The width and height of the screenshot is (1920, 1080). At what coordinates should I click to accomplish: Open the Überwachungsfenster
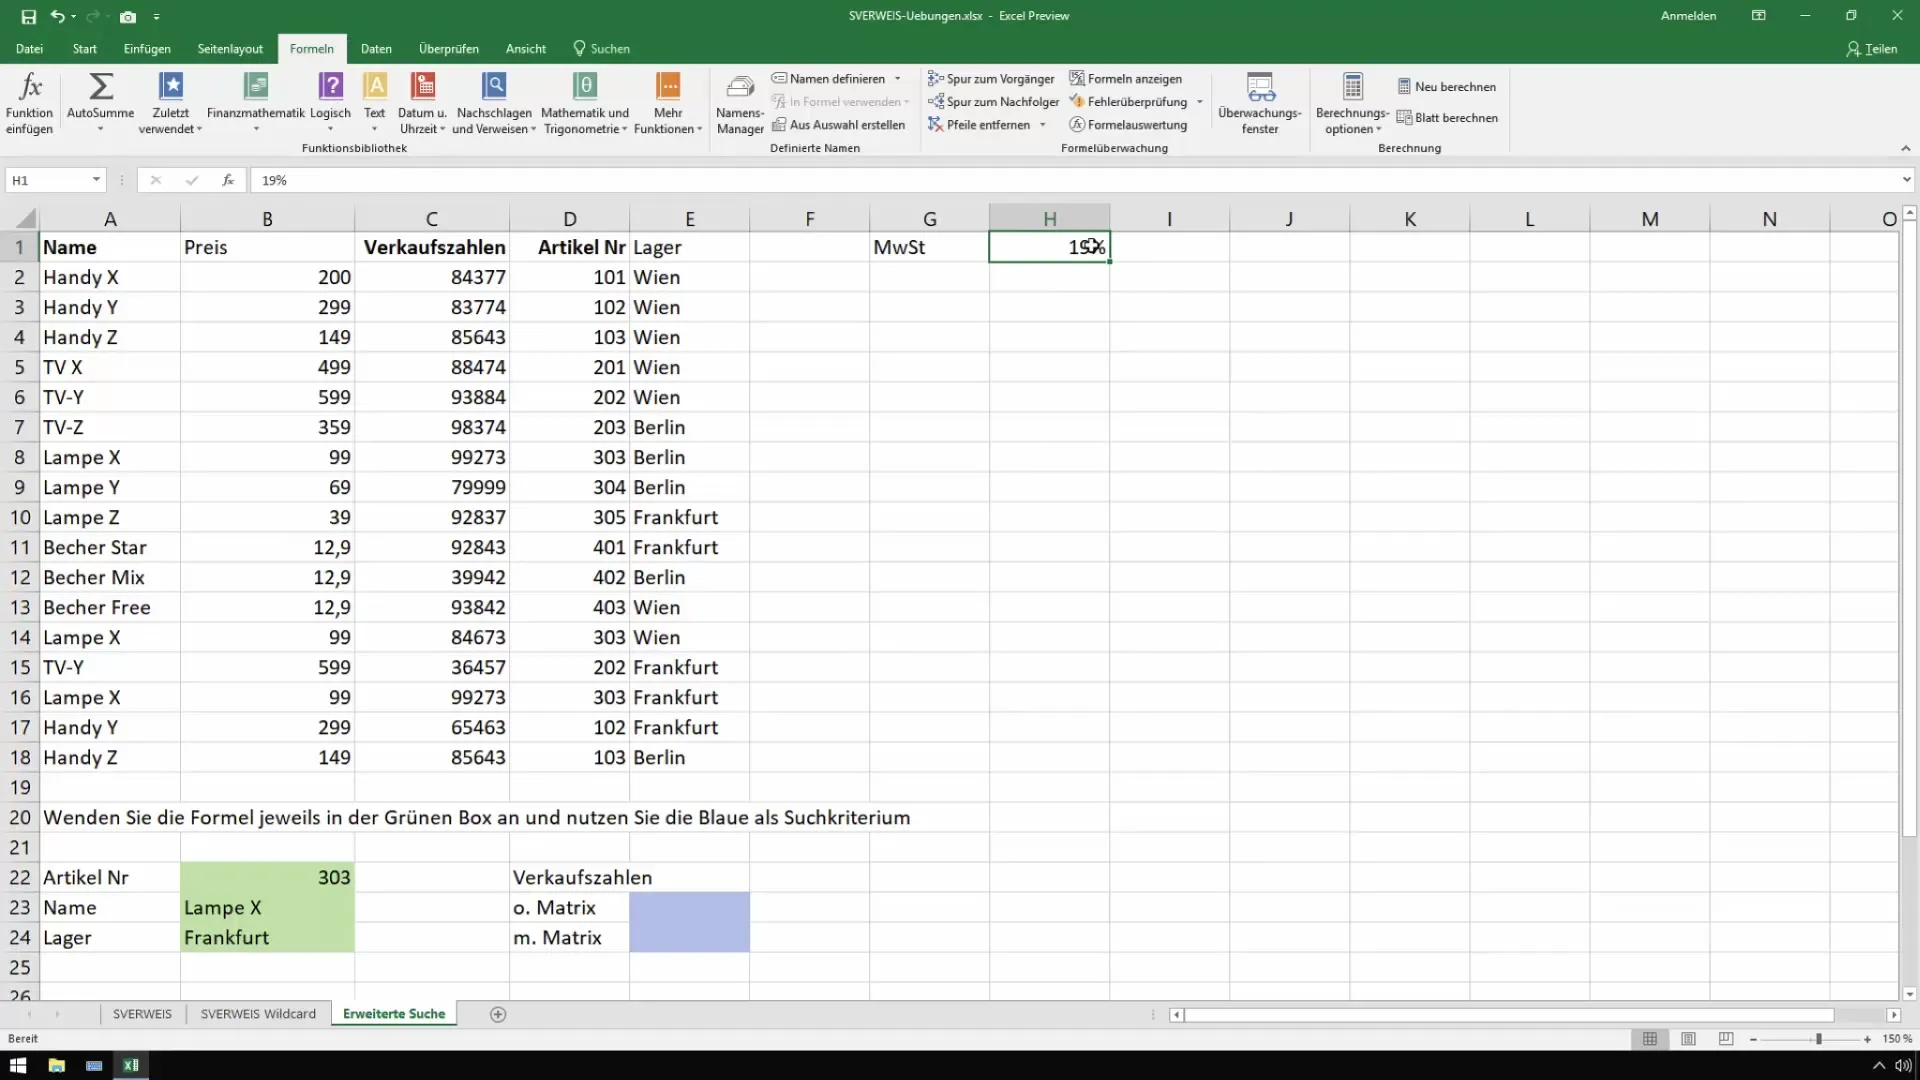coord(1260,102)
